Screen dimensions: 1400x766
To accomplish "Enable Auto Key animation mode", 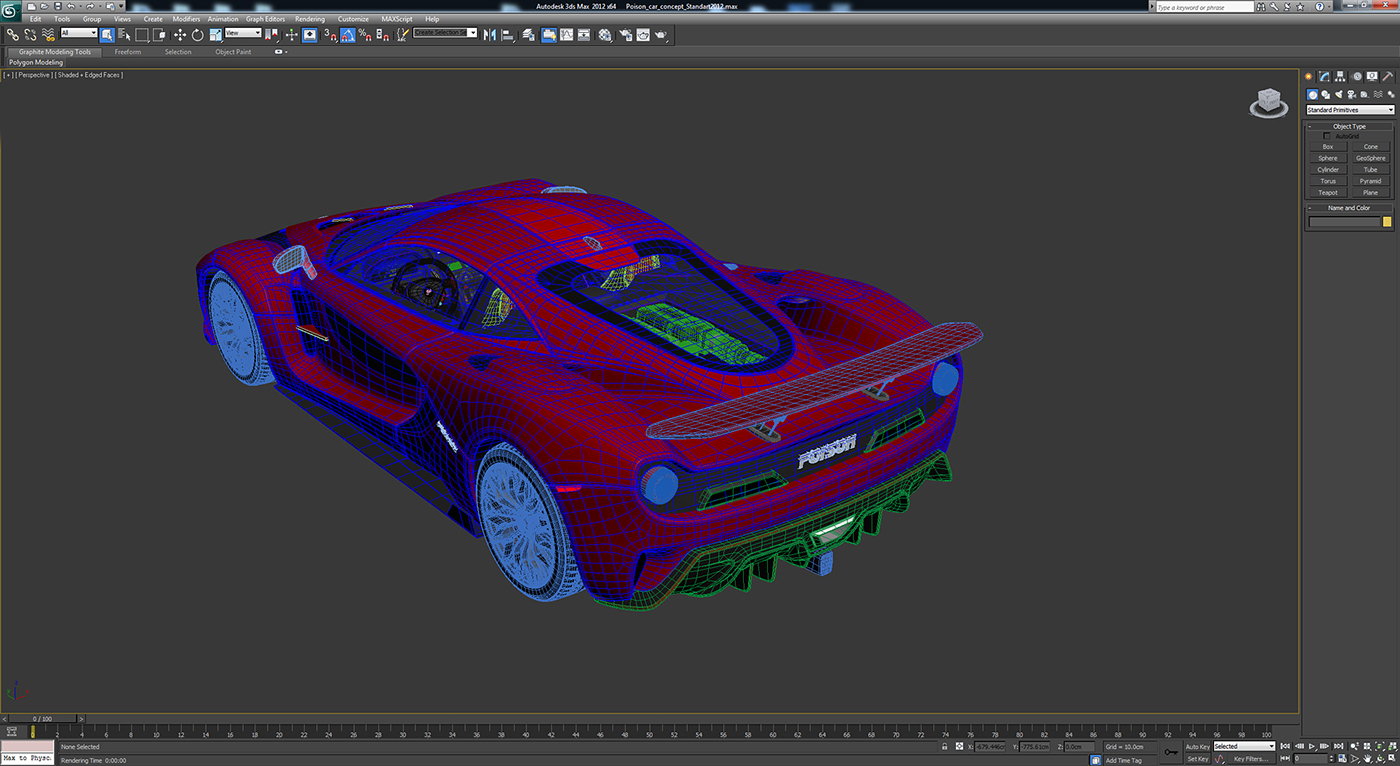I will point(1199,746).
